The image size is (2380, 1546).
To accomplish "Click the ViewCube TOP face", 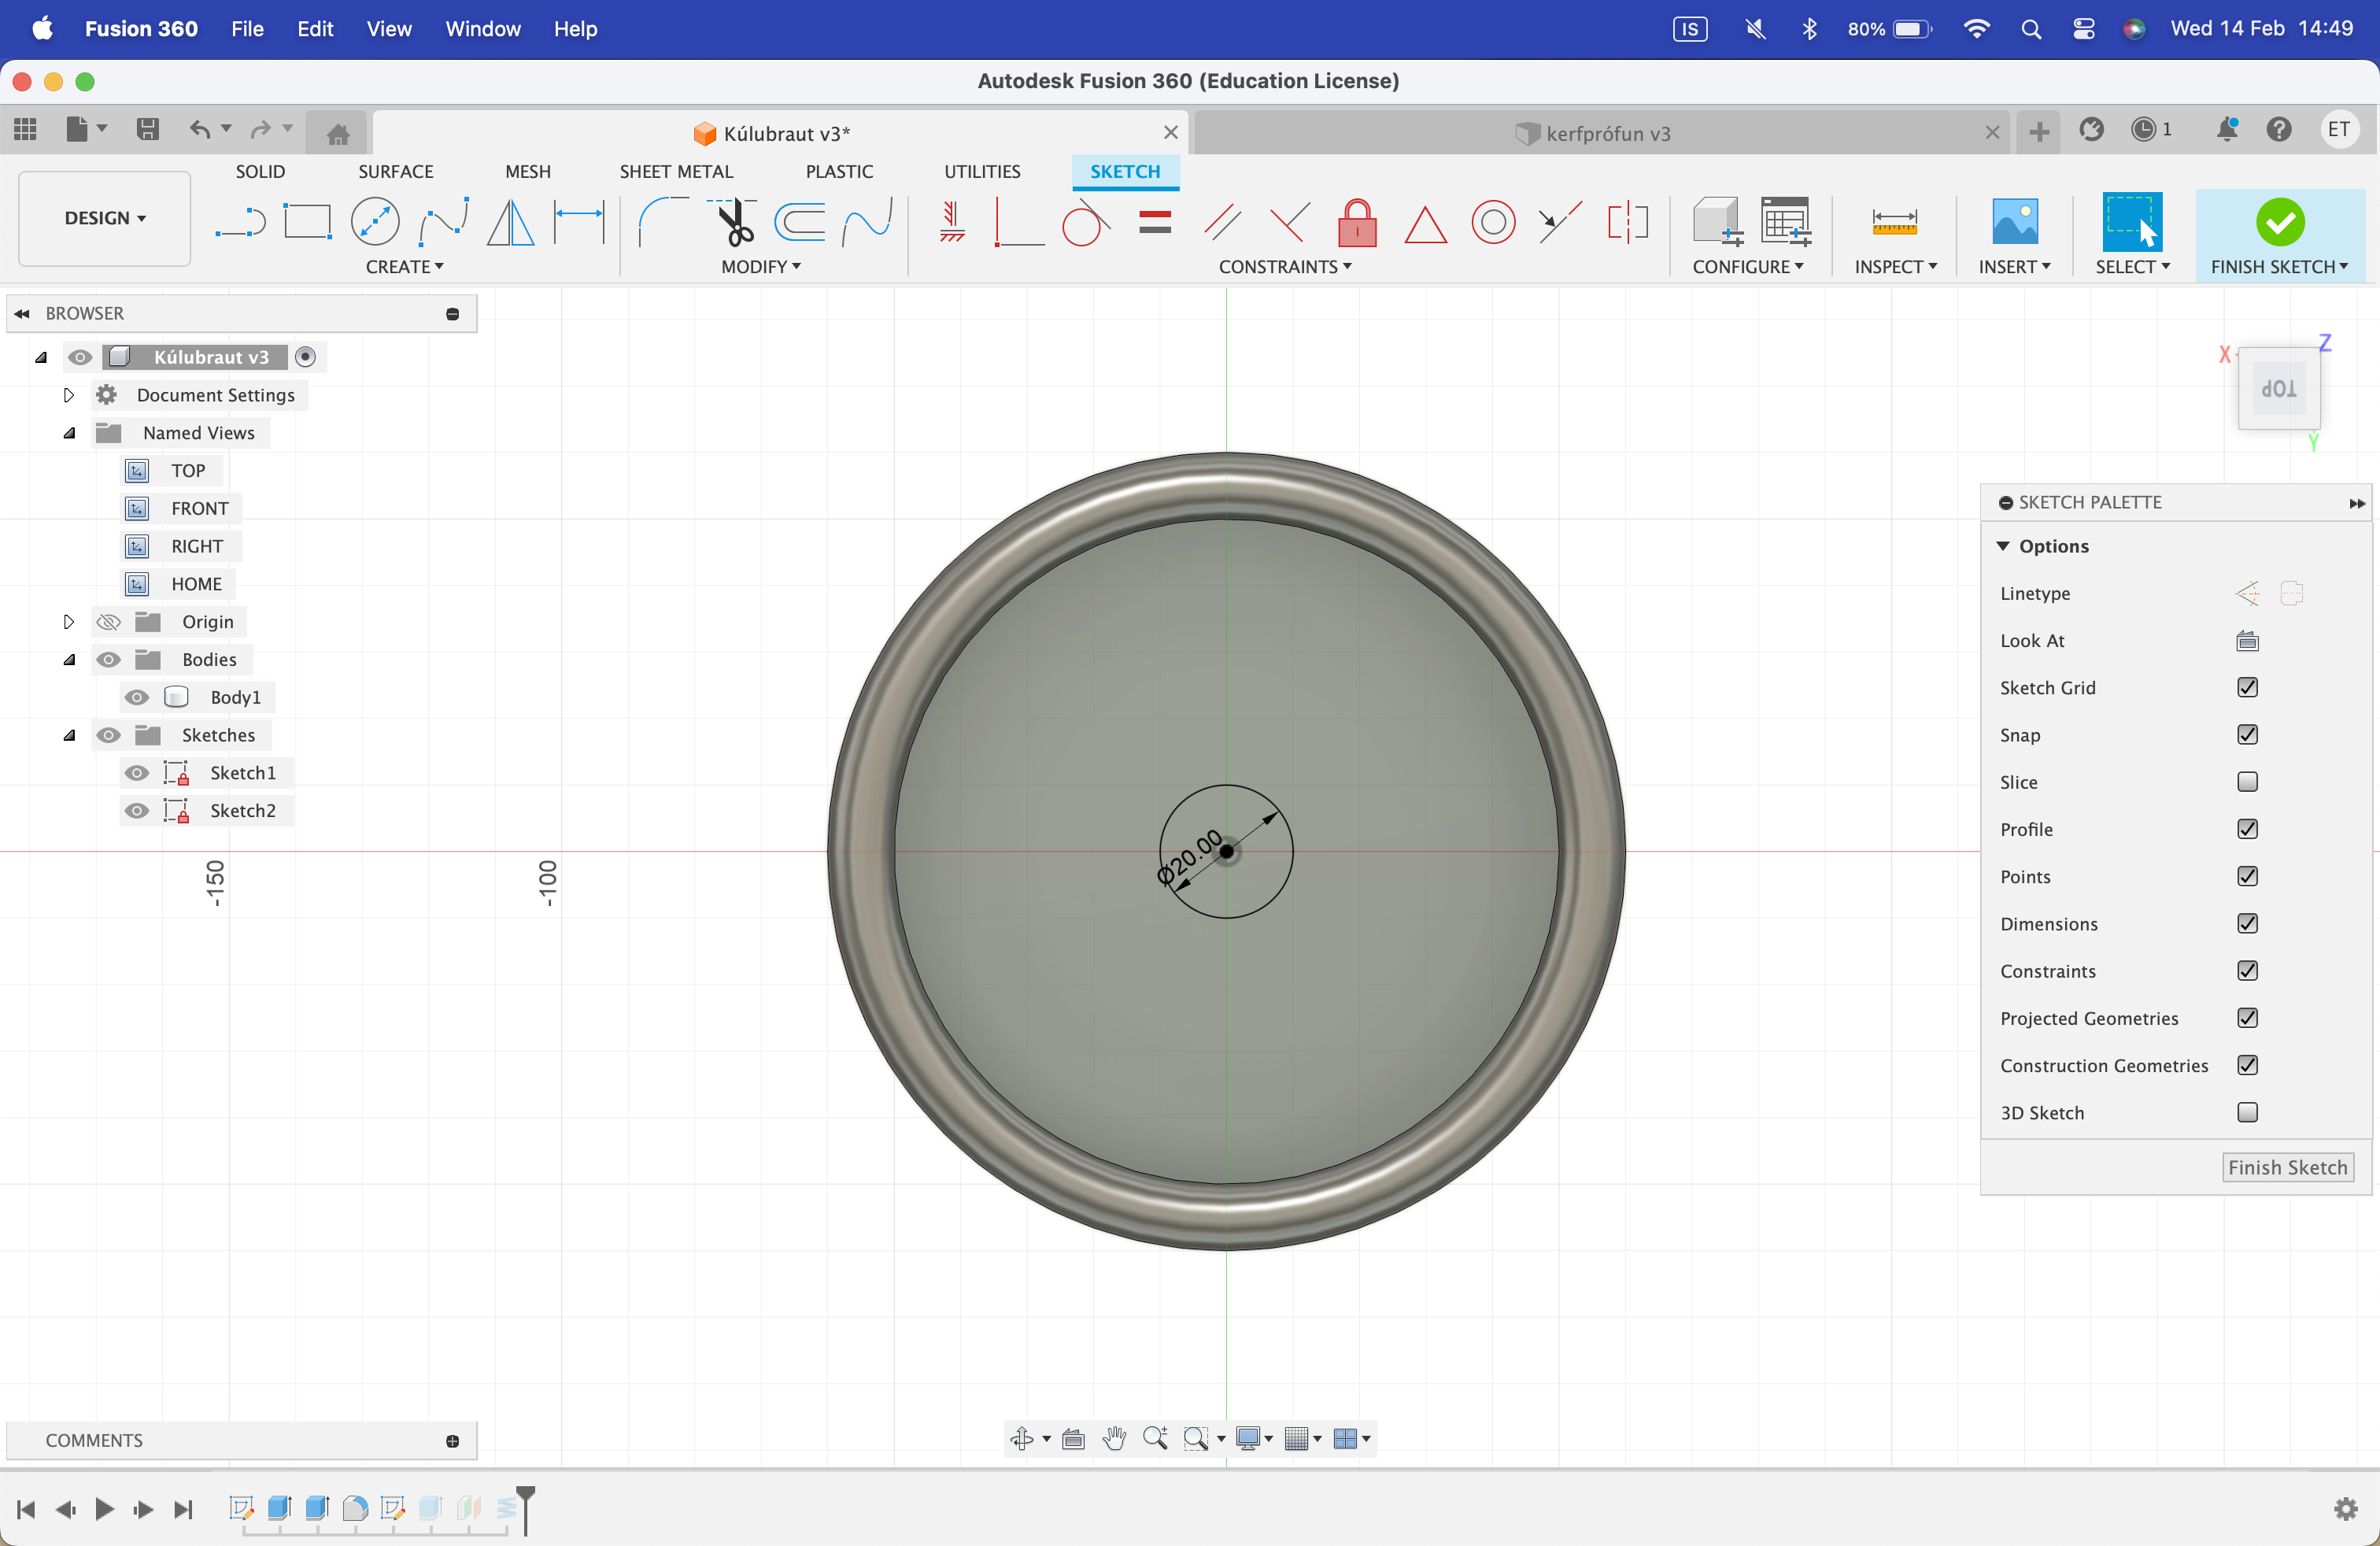I will click(x=2279, y=388).
